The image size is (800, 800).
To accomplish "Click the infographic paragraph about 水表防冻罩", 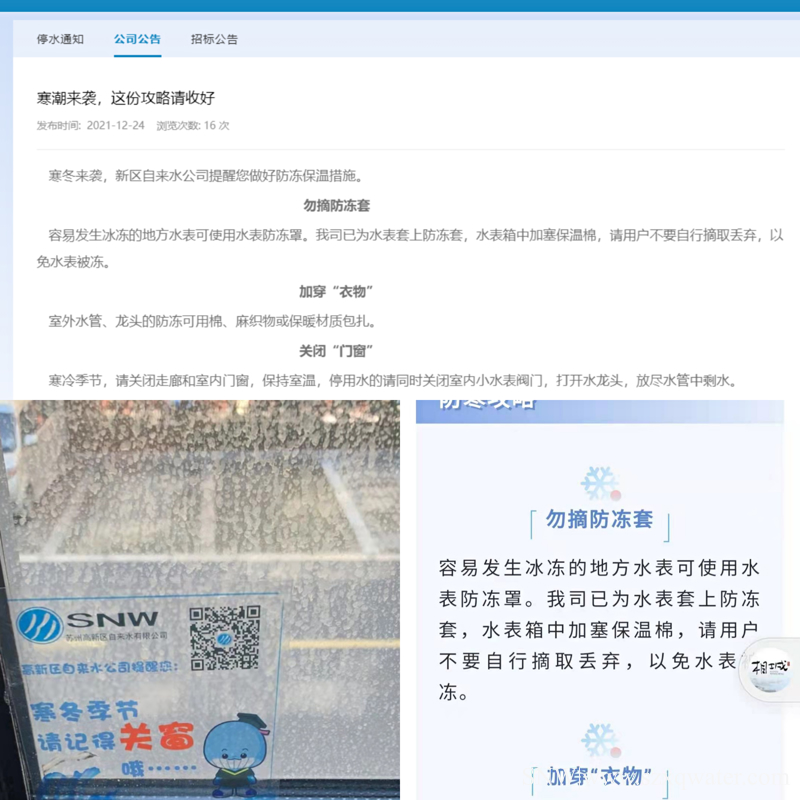I will tap(598, 630).
